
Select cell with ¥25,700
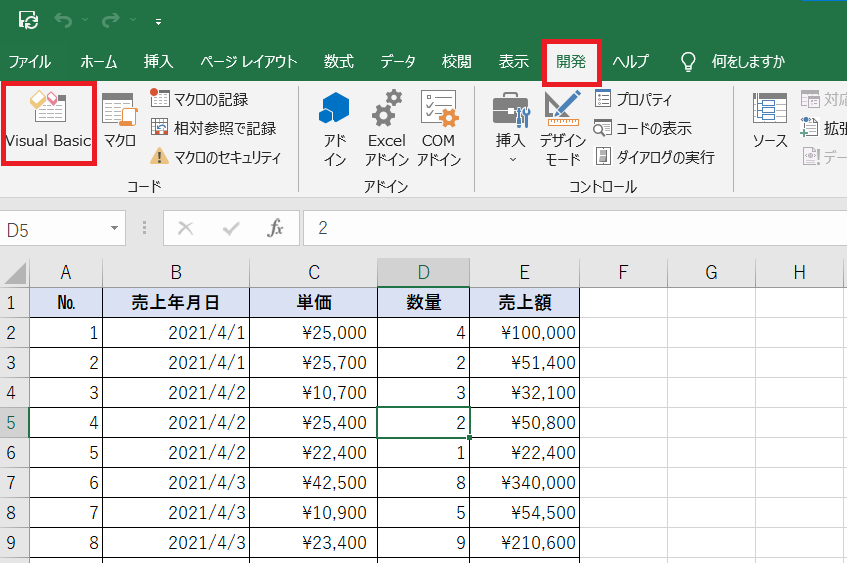pos(314,363)
